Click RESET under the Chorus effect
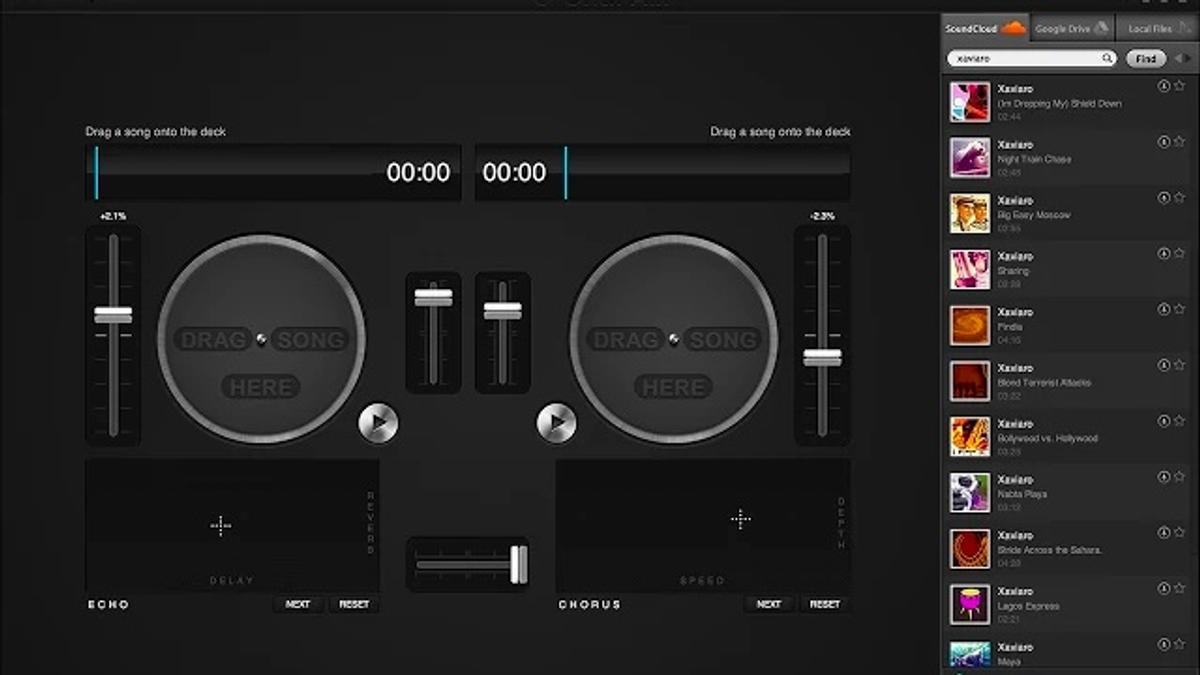Viewport: 1200px width, 675px height. click(825, 604)
